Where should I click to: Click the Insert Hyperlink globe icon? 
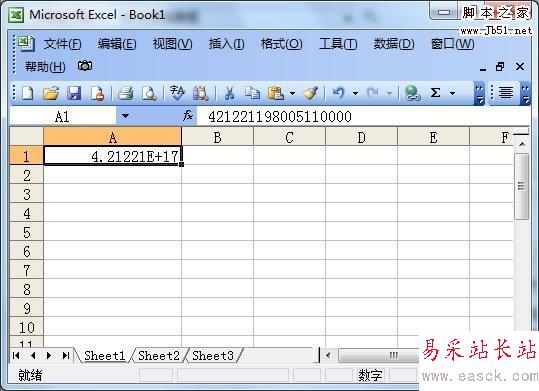coord(412,93)
